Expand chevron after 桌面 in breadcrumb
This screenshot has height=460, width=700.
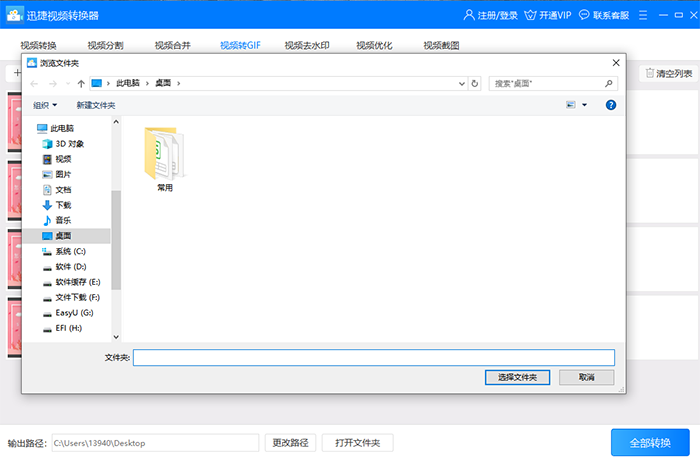(x=179, y=84)
